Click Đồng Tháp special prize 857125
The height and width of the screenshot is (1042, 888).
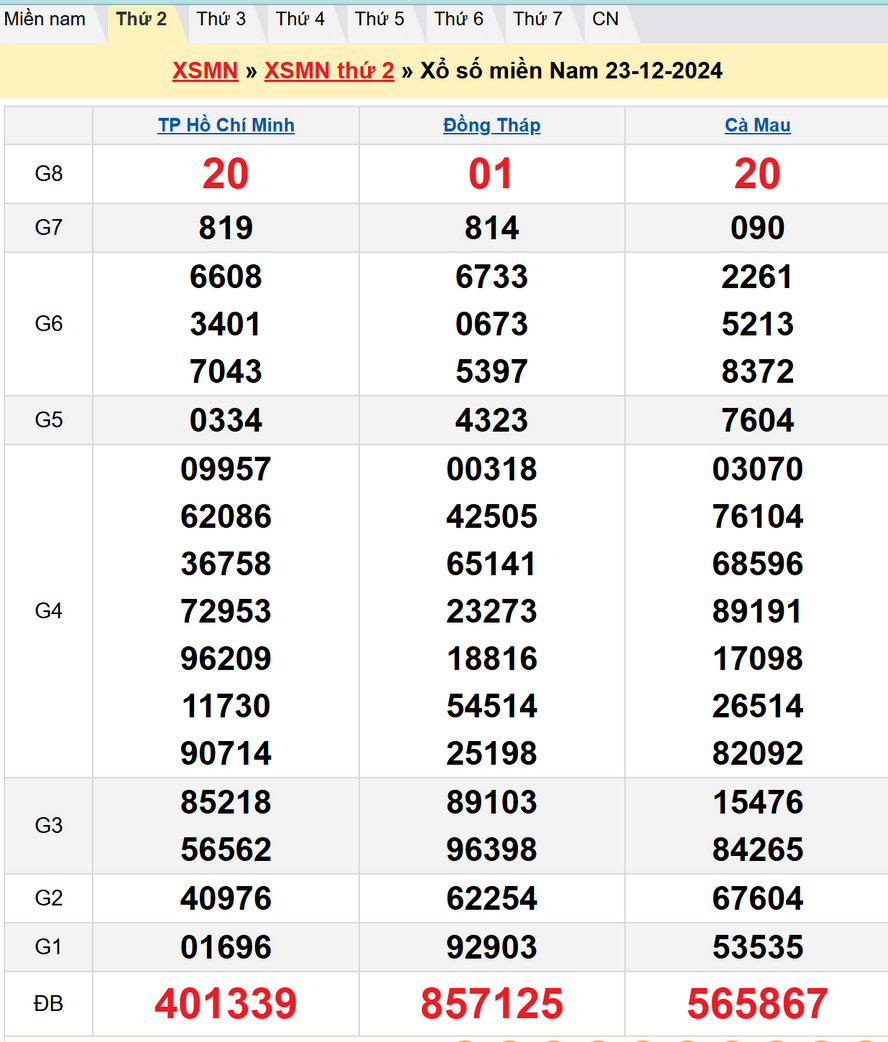491,1004
